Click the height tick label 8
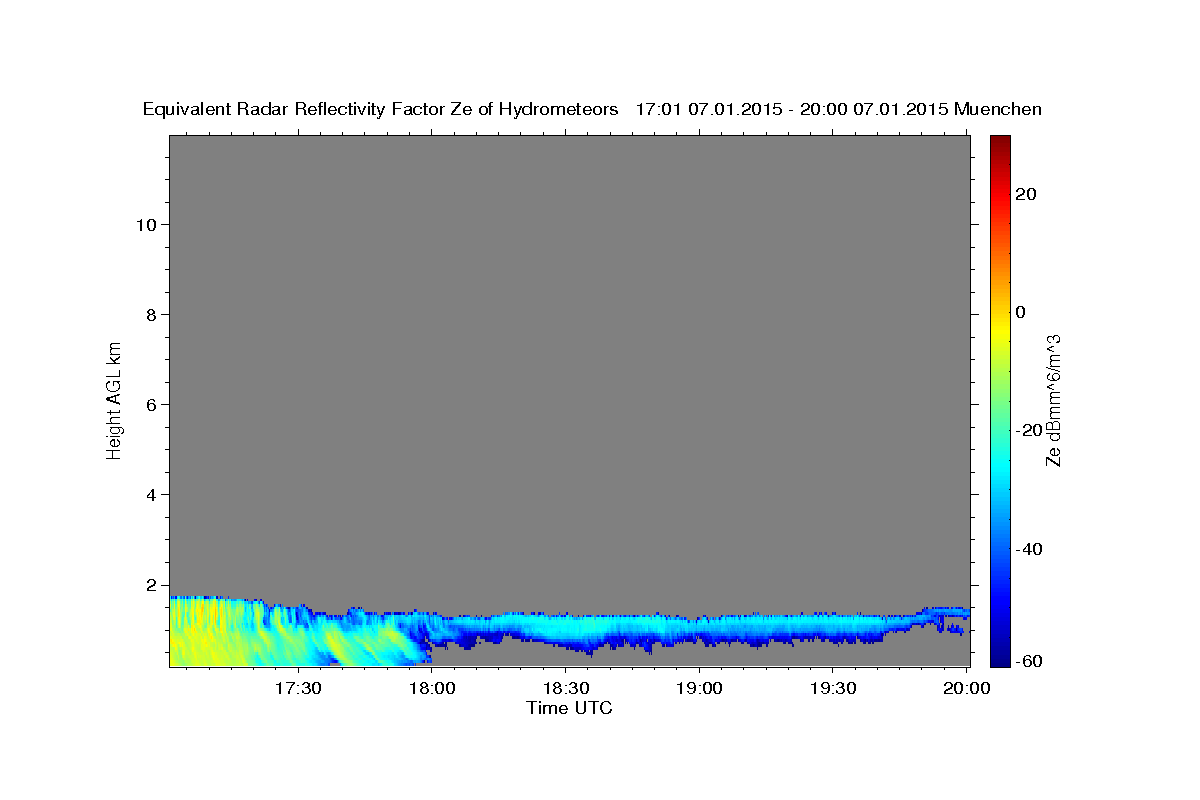This screenshot has width=1200, height=800. 152,315
